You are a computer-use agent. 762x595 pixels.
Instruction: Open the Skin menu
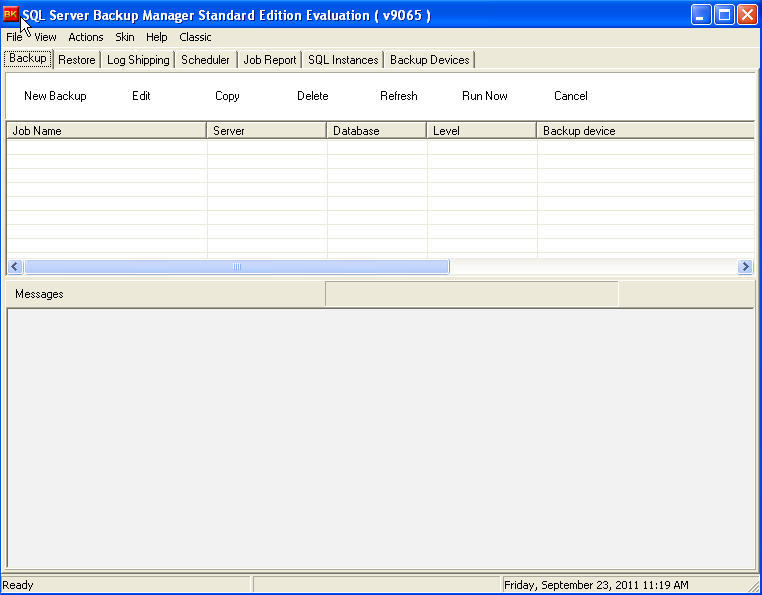click(x=124, y=37)
